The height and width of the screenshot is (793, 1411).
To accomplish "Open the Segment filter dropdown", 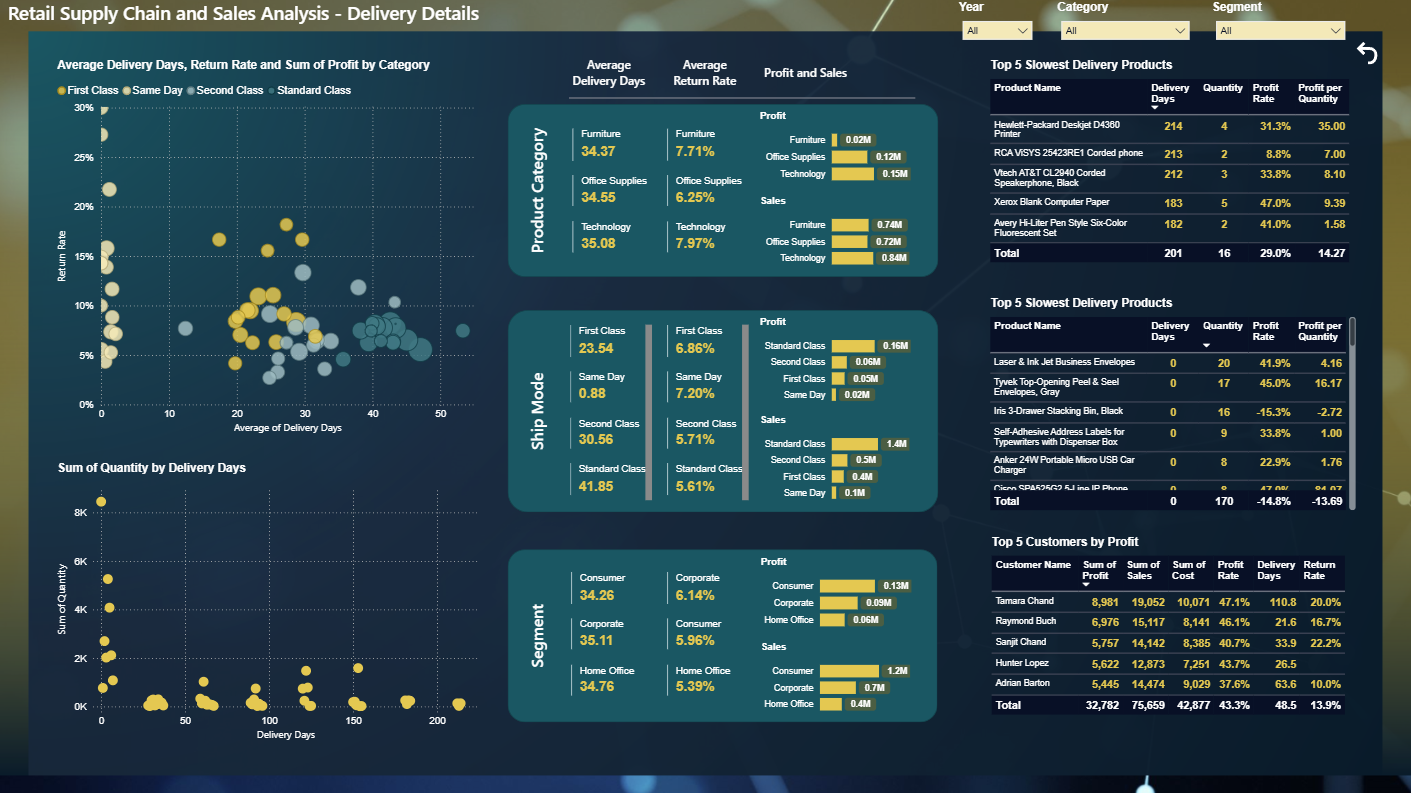I will [1280, 31].
